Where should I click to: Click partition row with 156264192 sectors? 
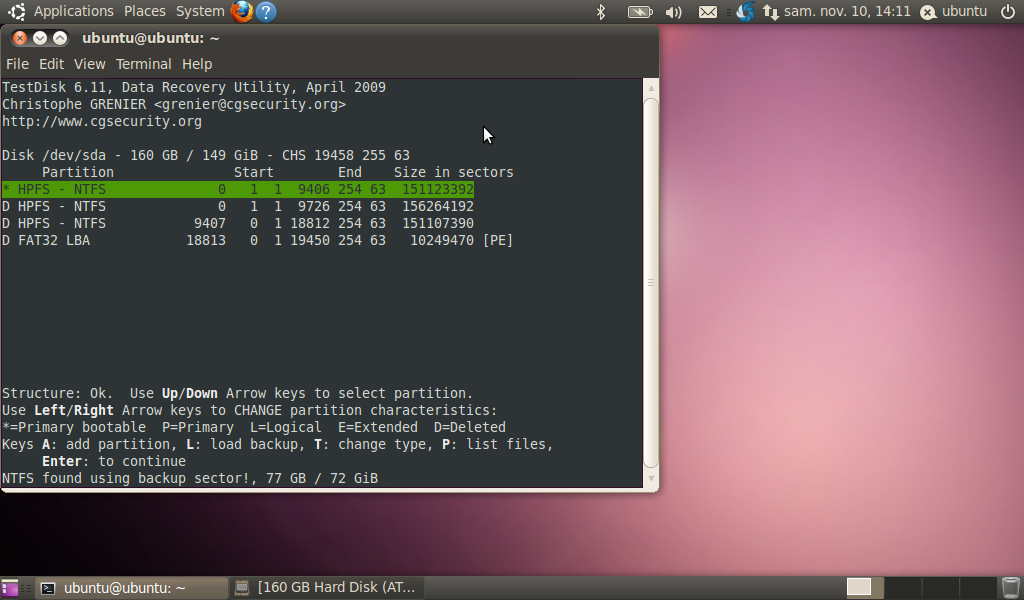point(238,206)
